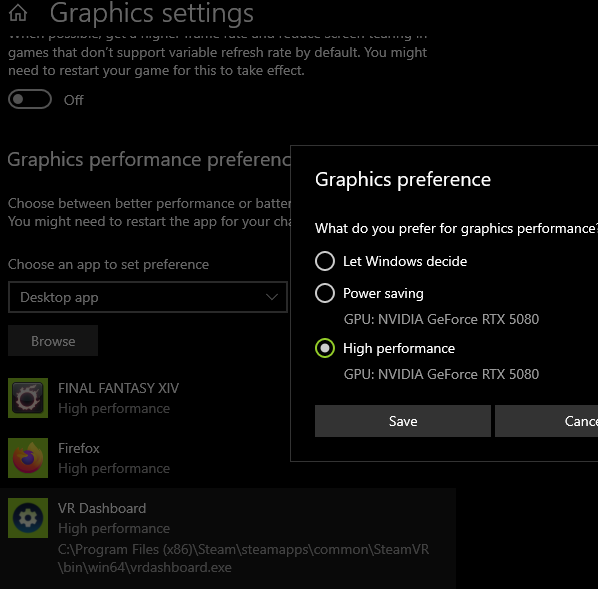Click the FINAL FANTASY XIV app icon
The image size is (598, 589).
tap(28, 398)
